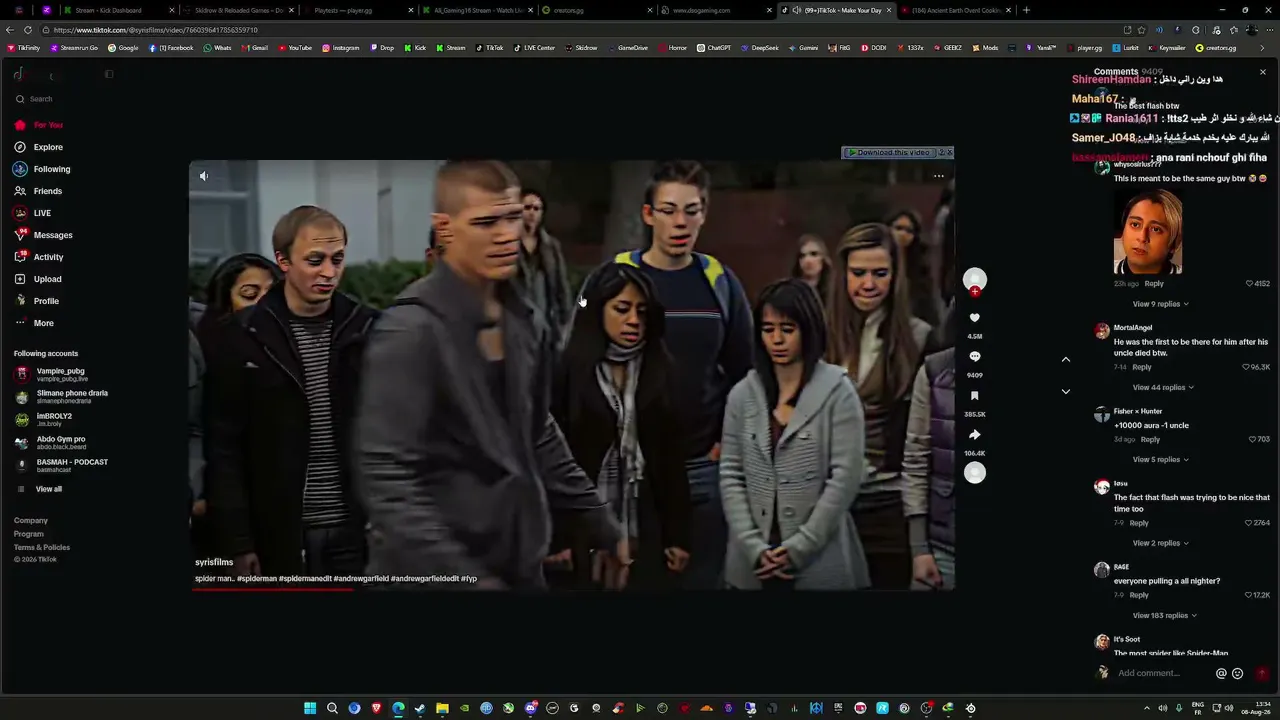
Task: Open the taskbar clock and date
Action: (x=1256, y=708)
